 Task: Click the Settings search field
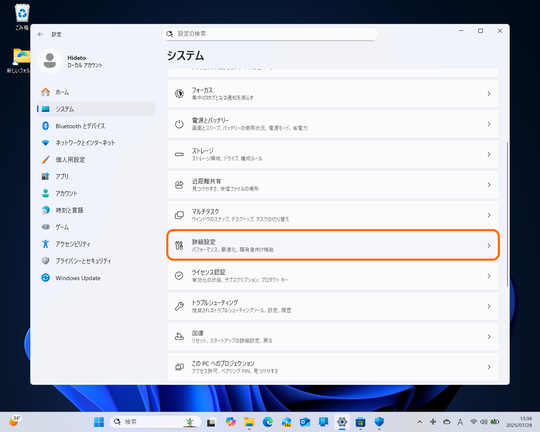(x=270, y=34)
